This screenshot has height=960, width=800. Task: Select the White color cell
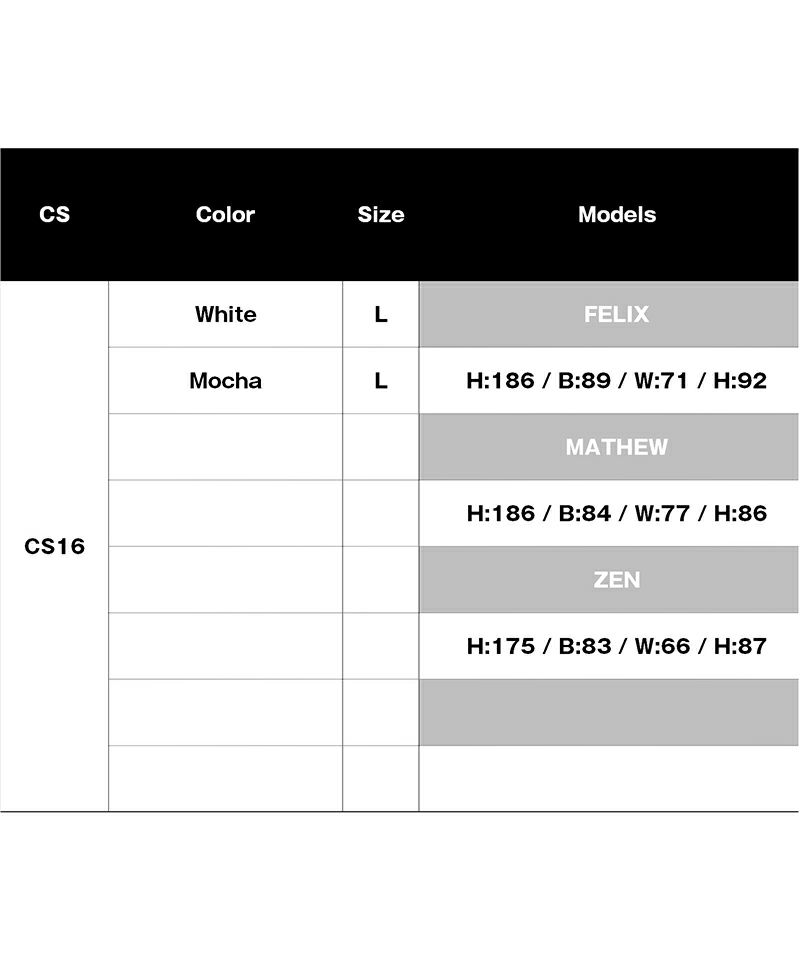225,314
